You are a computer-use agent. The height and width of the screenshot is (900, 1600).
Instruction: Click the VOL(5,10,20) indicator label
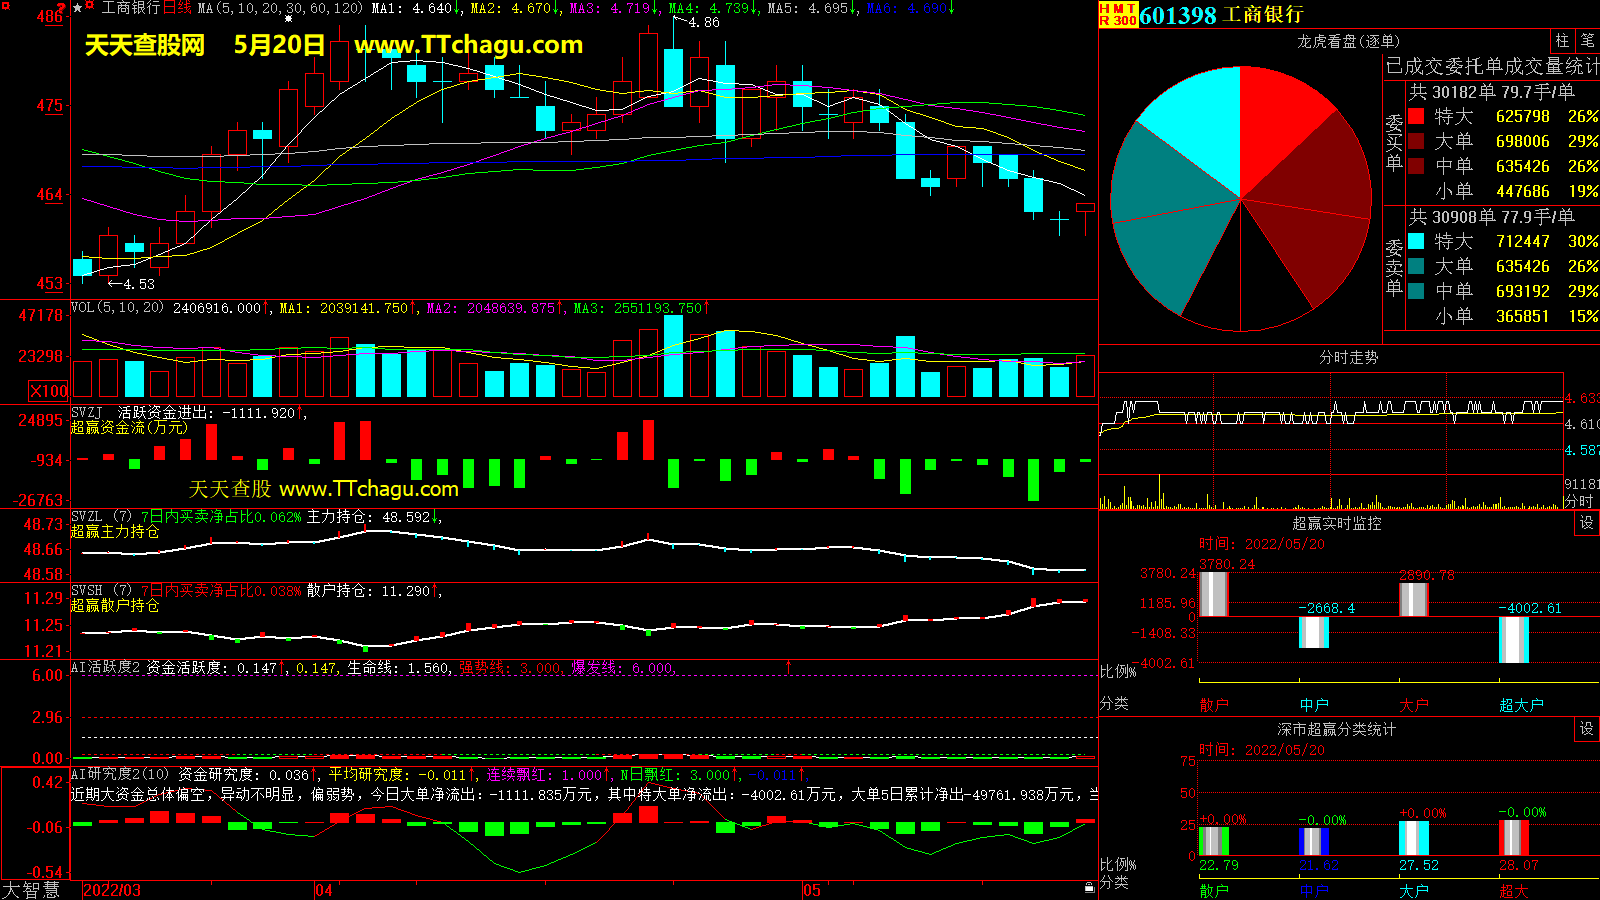pos(118,308)
